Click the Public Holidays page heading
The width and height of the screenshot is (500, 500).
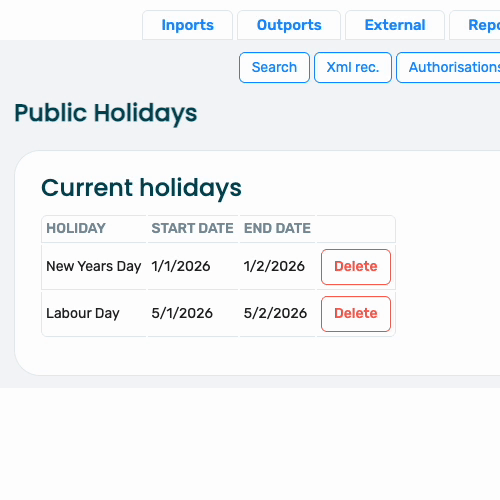tap(106, 113)
